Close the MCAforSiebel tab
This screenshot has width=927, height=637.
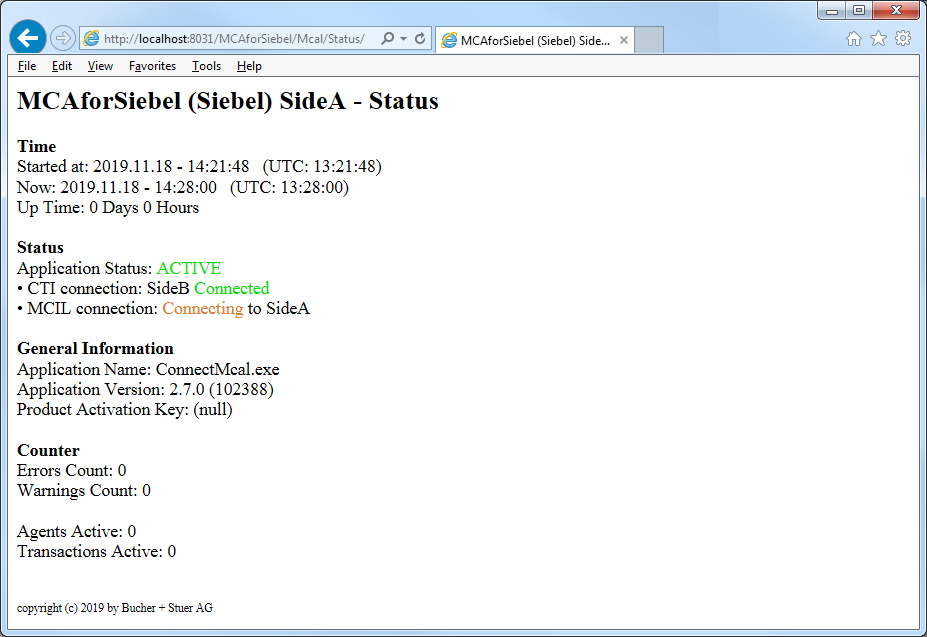coord(623,40)
